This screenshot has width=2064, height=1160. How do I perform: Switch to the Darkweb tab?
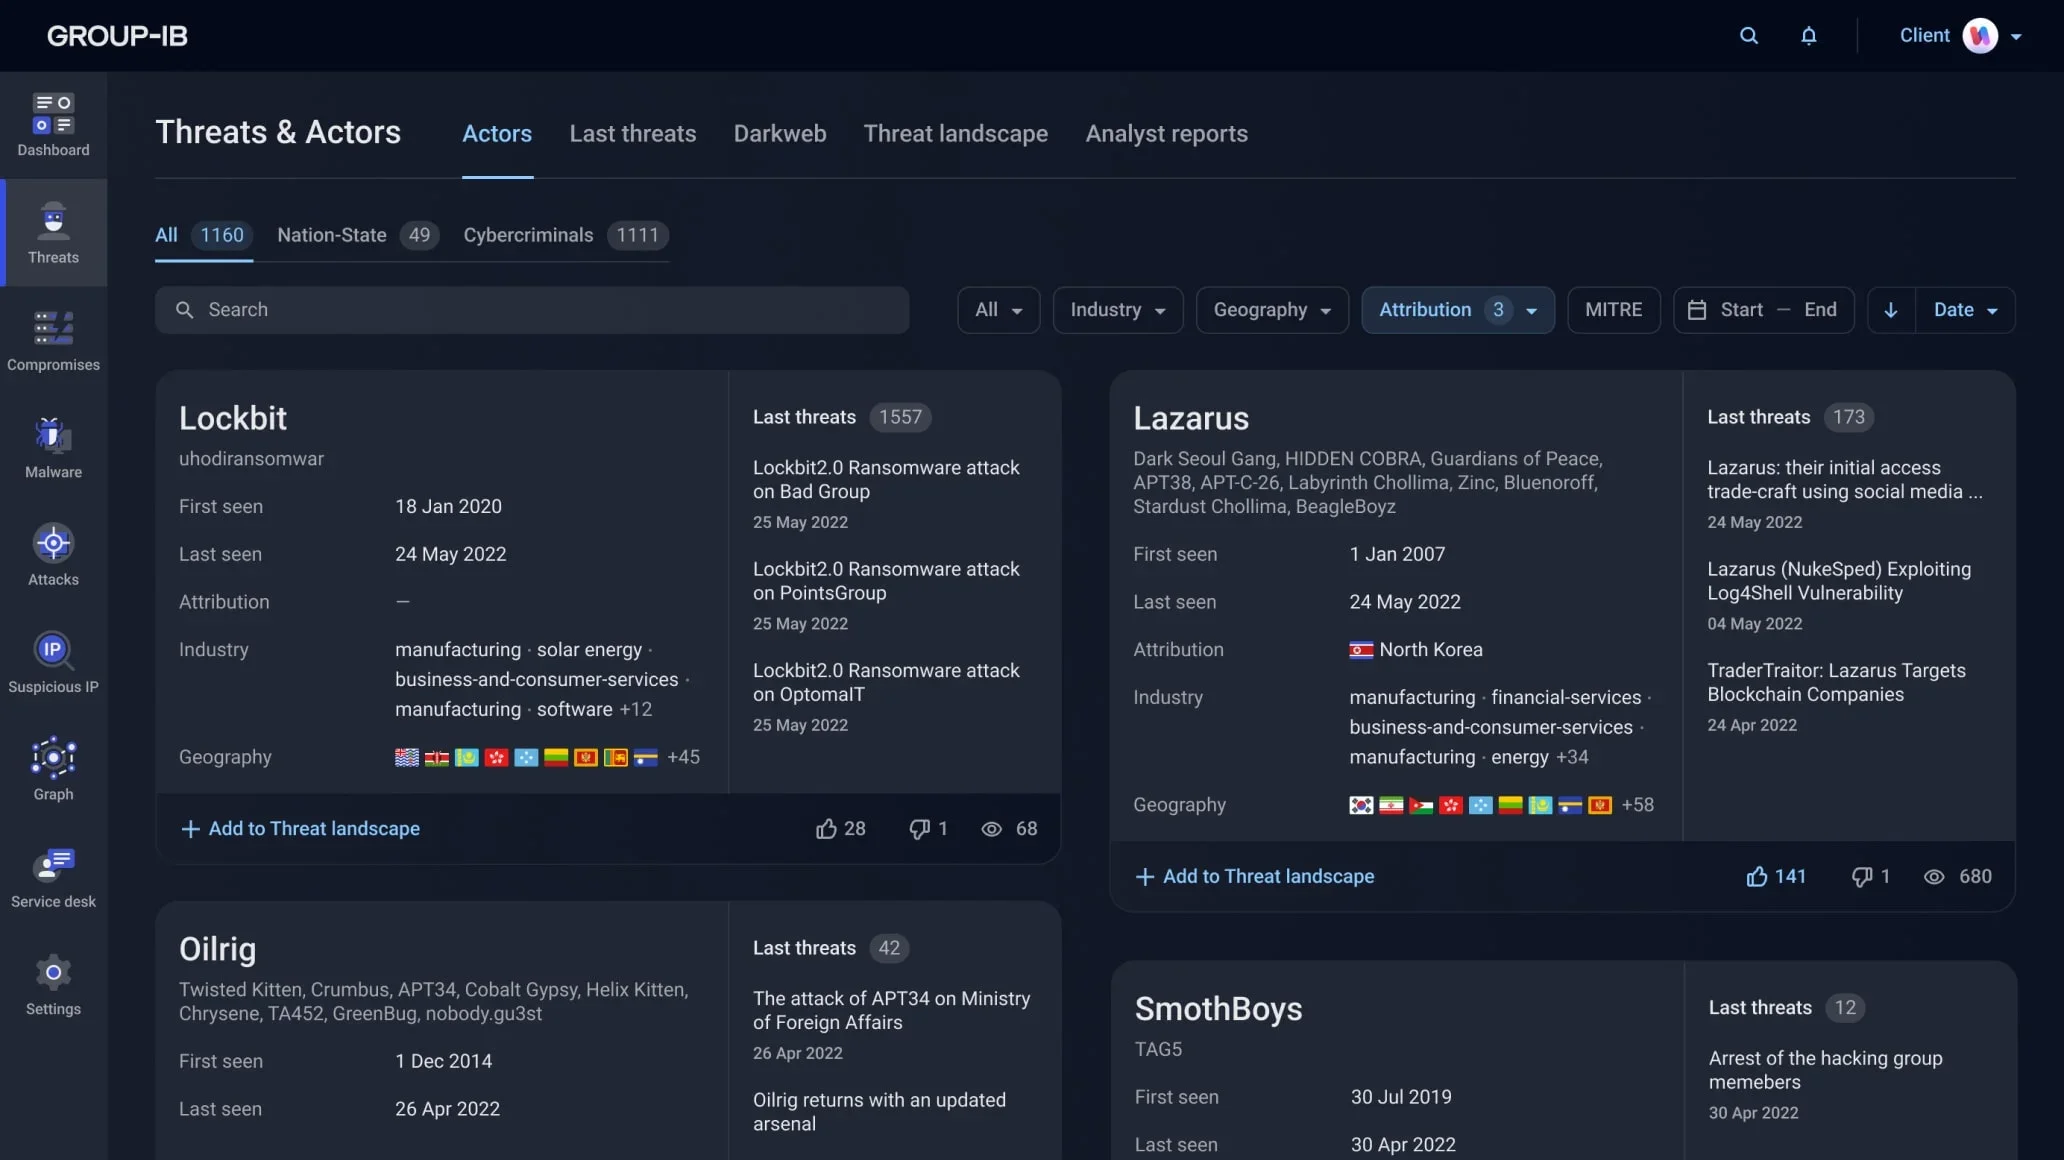coord(779,133)
